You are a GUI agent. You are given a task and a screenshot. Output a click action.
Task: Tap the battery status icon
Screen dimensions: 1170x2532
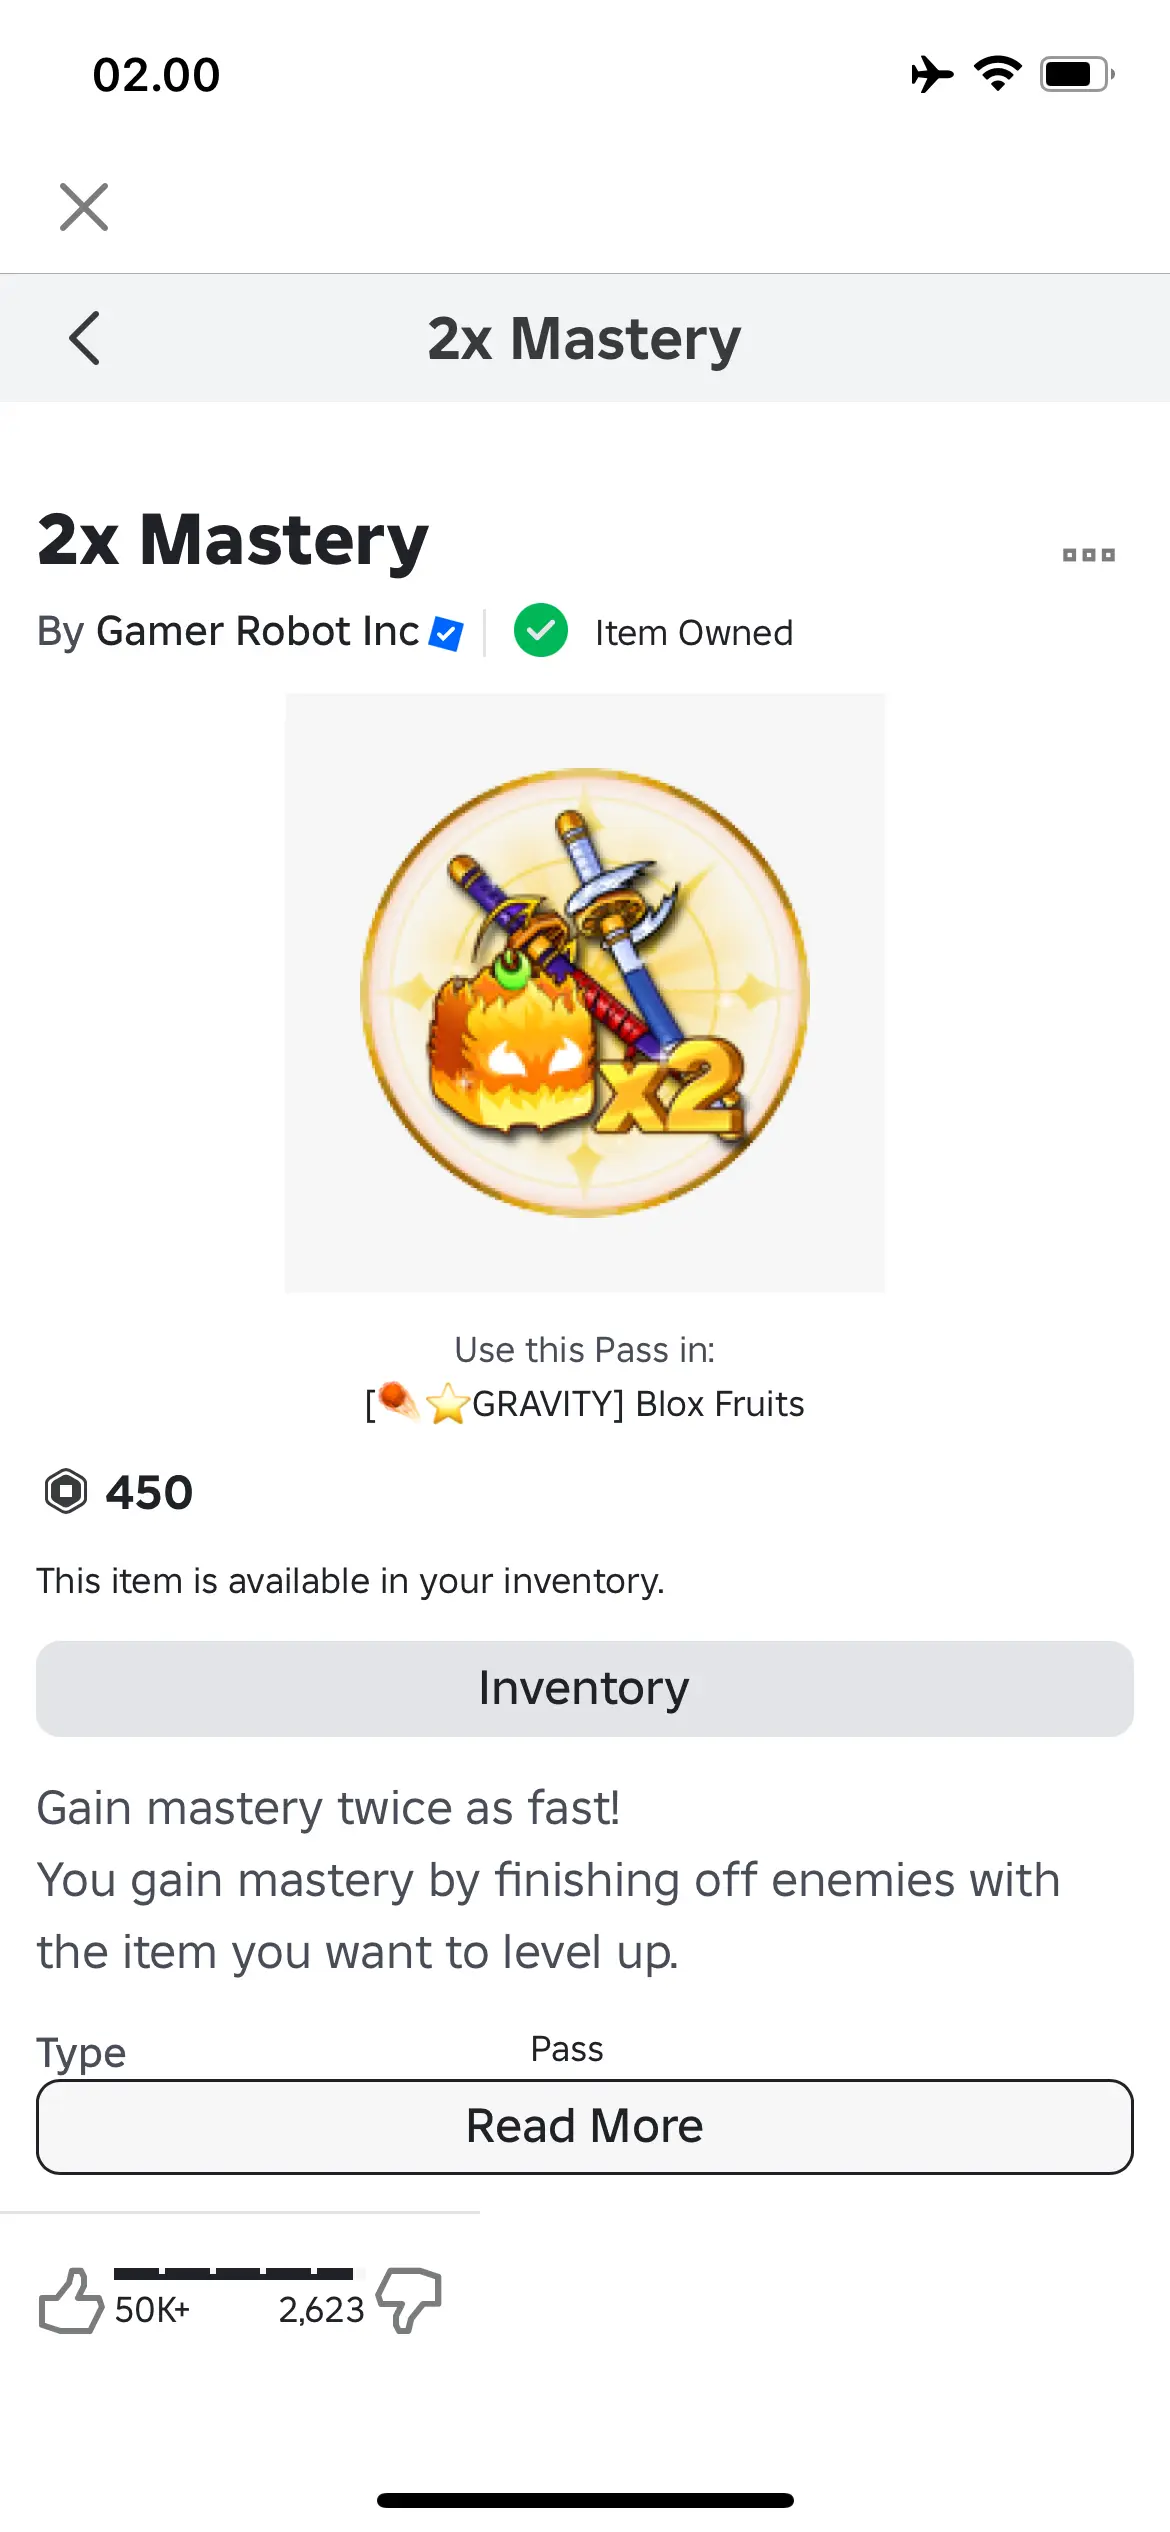[1076, 75]
